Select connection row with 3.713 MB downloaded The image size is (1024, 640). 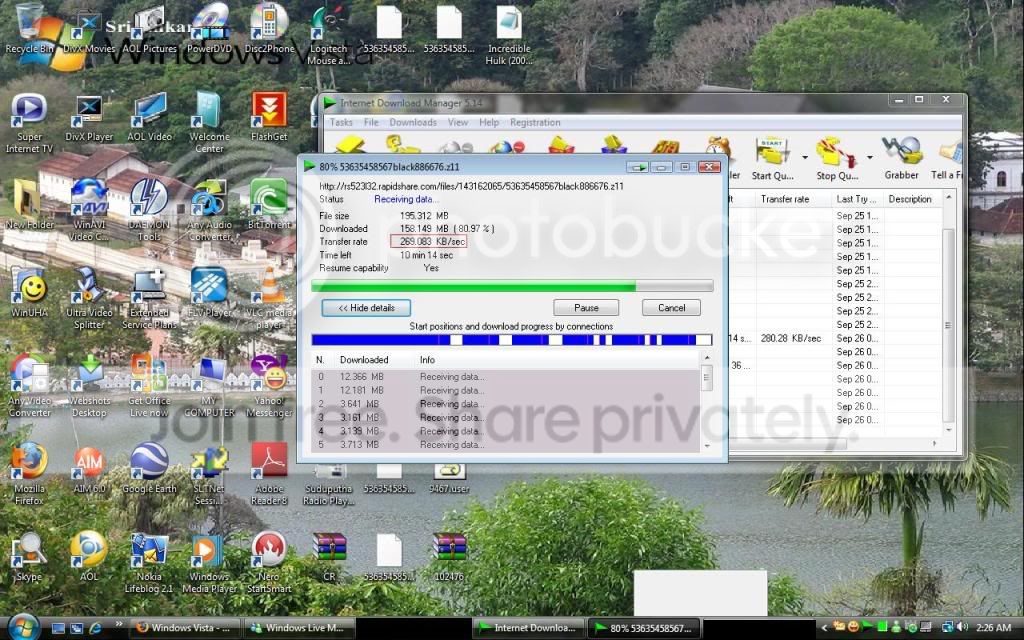click(x=506, y=445)
